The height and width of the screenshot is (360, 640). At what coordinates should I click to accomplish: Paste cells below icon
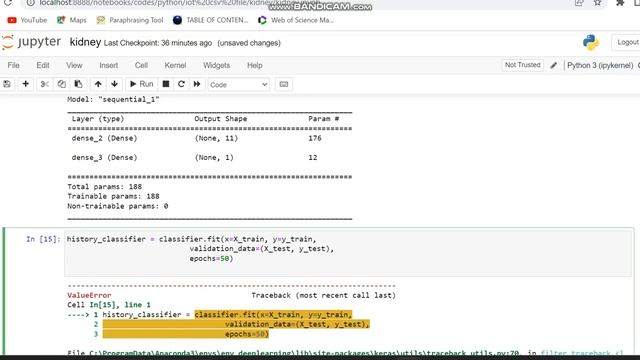click(78, 84)
